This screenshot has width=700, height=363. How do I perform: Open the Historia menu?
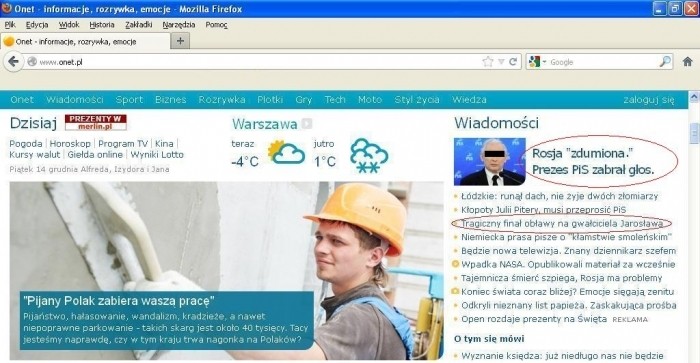click(102, 25)
